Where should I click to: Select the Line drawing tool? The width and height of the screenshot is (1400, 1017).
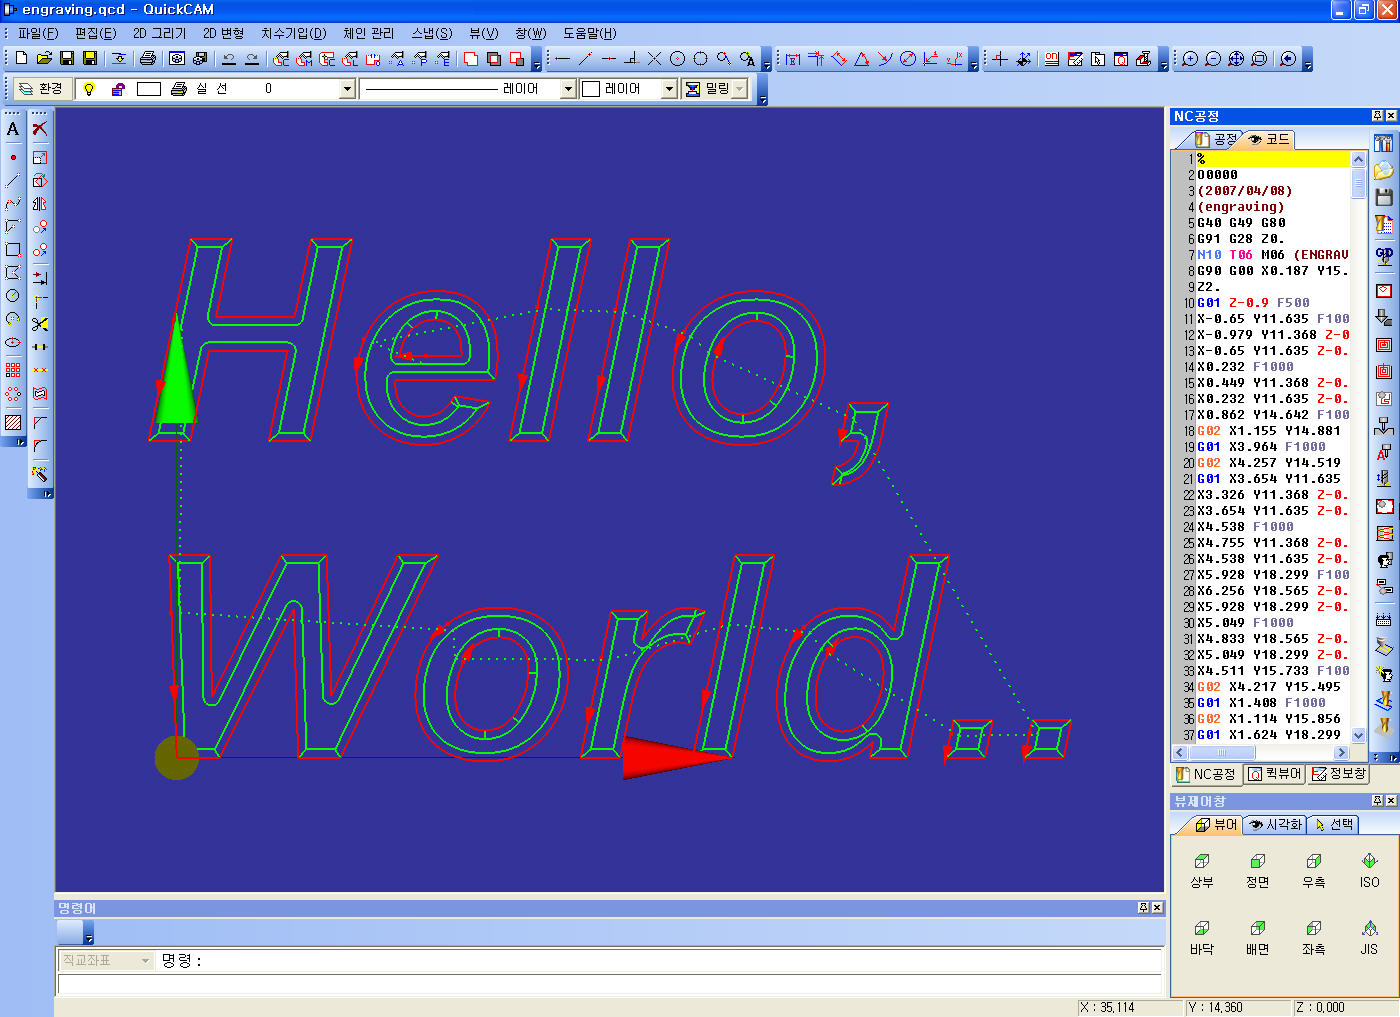click(x=13, y=180)
